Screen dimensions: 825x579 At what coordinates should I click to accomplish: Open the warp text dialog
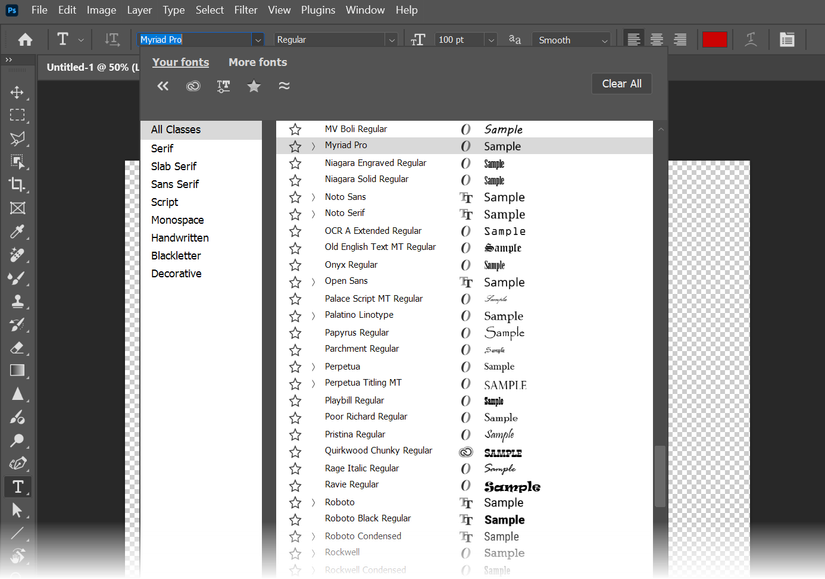[751, 39]
